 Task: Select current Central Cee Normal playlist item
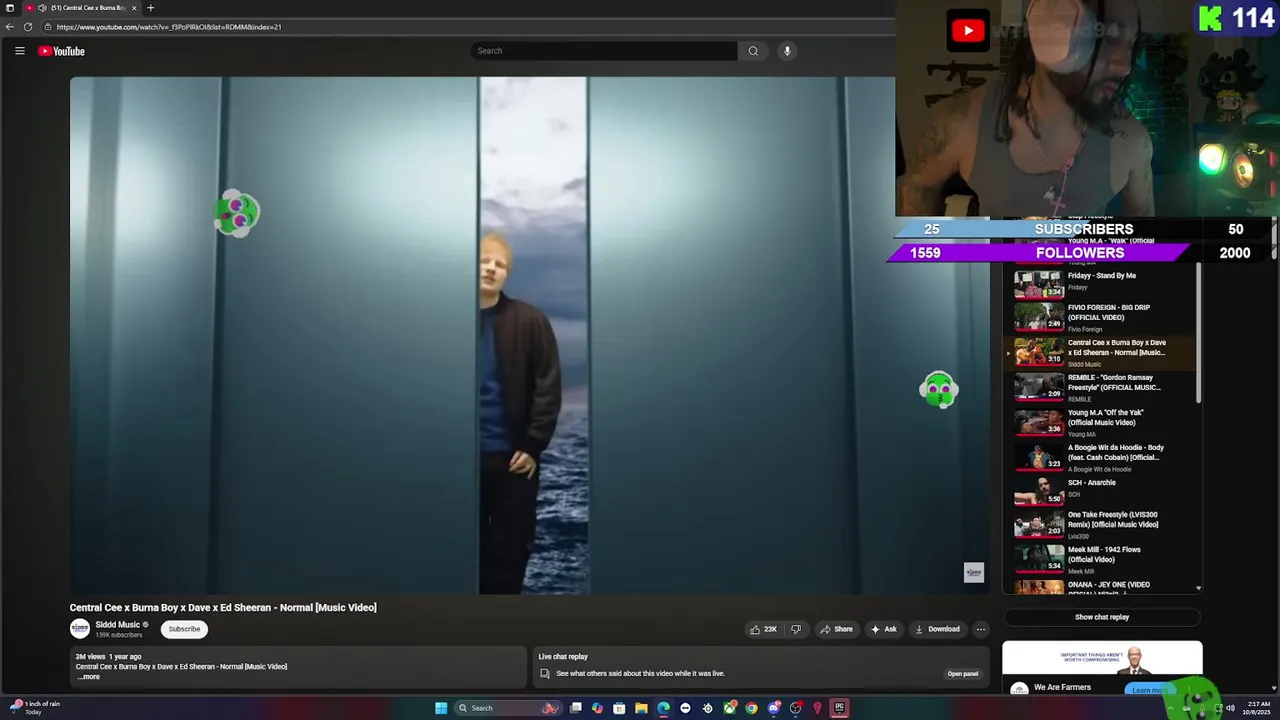[x=1100, y=352]
